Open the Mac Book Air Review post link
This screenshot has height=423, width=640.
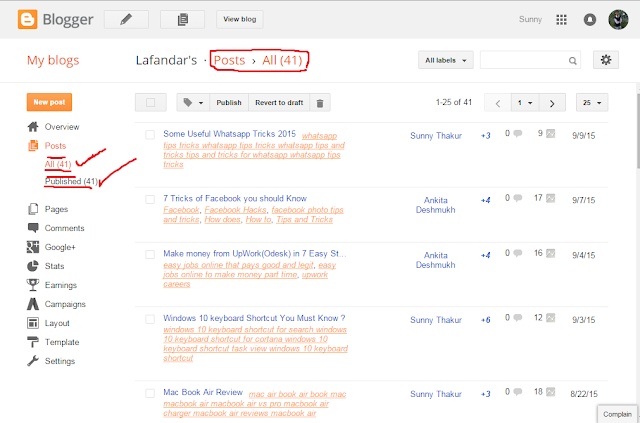[203, 392]
